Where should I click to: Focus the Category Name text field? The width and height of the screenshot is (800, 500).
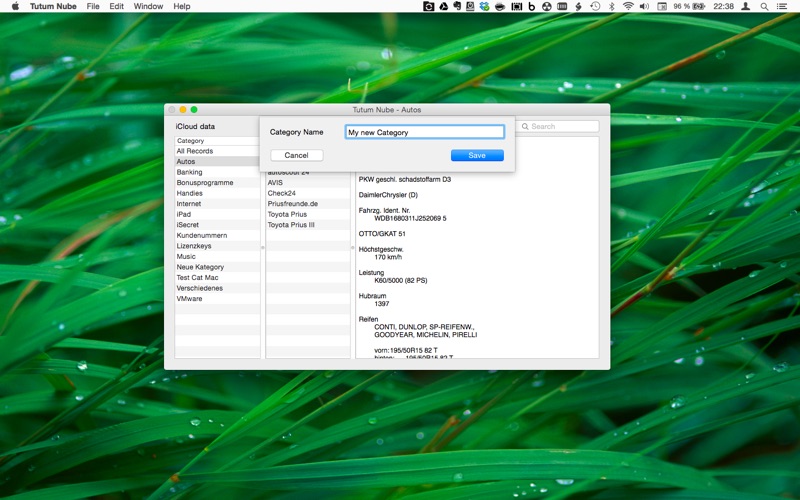tap(424, 132)
